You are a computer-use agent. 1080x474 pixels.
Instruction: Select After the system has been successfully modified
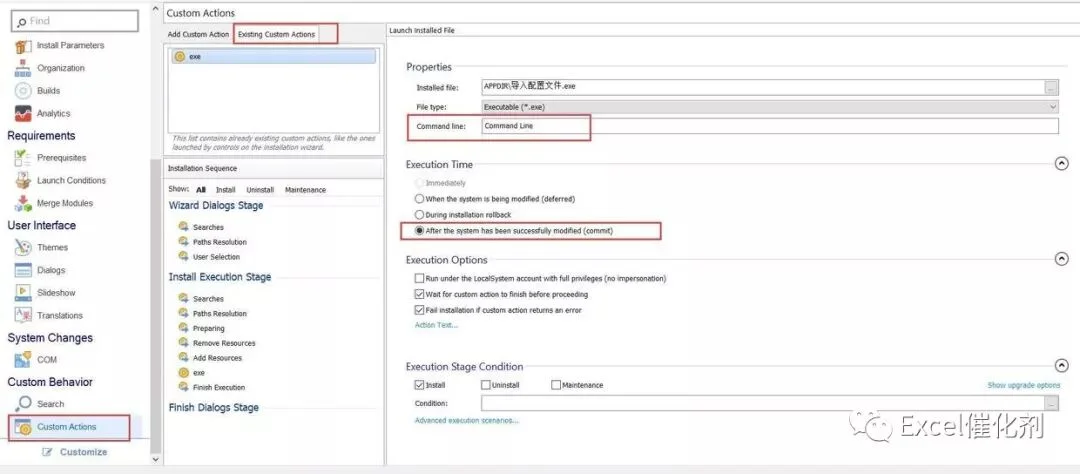(419, 231)
